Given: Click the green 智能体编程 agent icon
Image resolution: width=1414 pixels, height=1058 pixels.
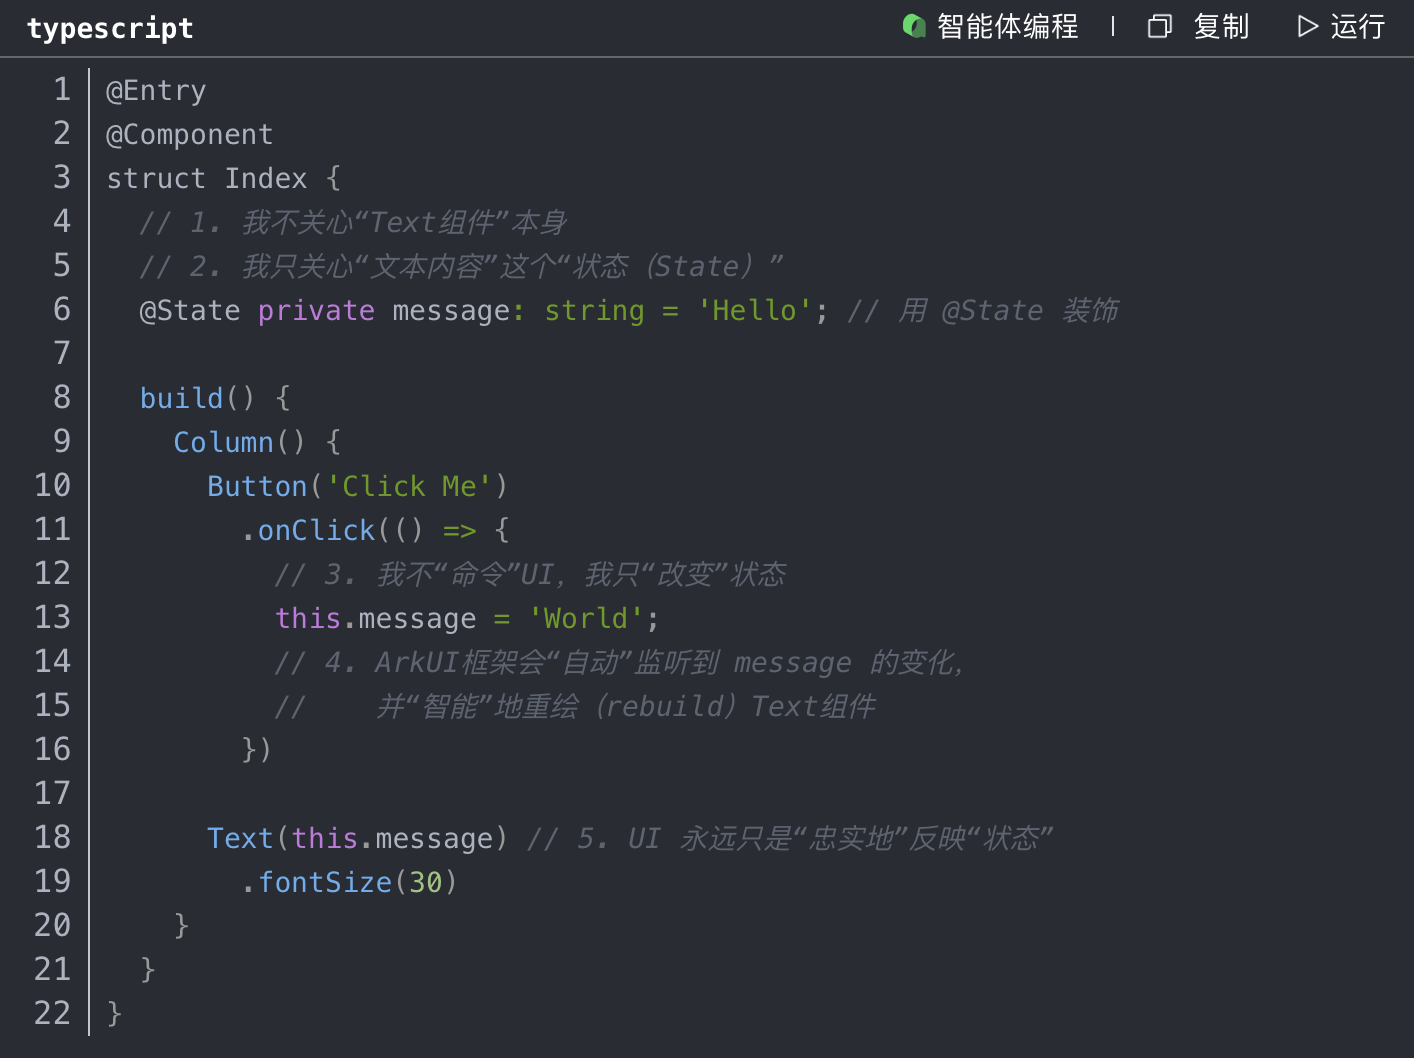Looking at the screenshot, I should tap(914, 26).
